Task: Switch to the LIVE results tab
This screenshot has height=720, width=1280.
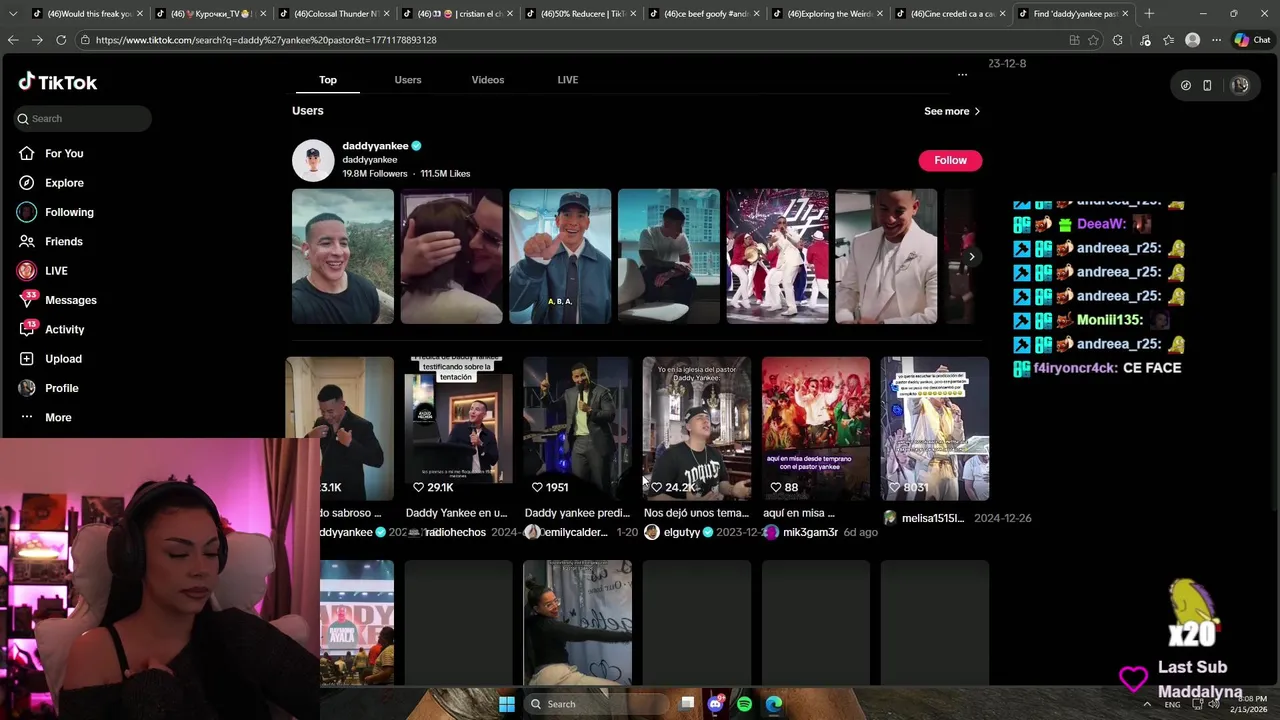Action: 568,80
